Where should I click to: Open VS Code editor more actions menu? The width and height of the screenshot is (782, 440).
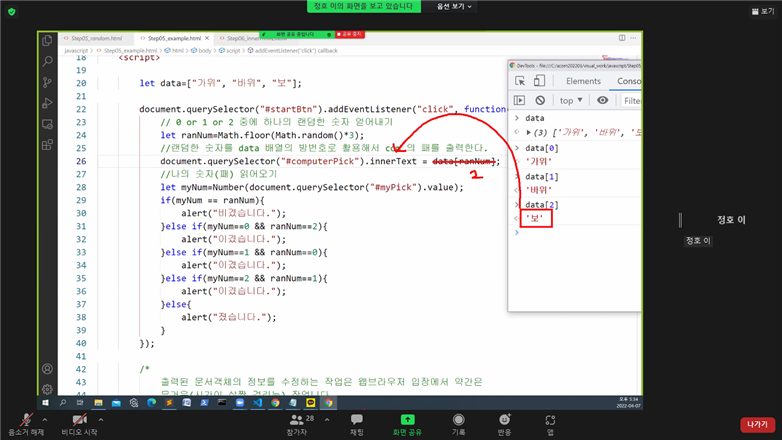tap(633, 38)
